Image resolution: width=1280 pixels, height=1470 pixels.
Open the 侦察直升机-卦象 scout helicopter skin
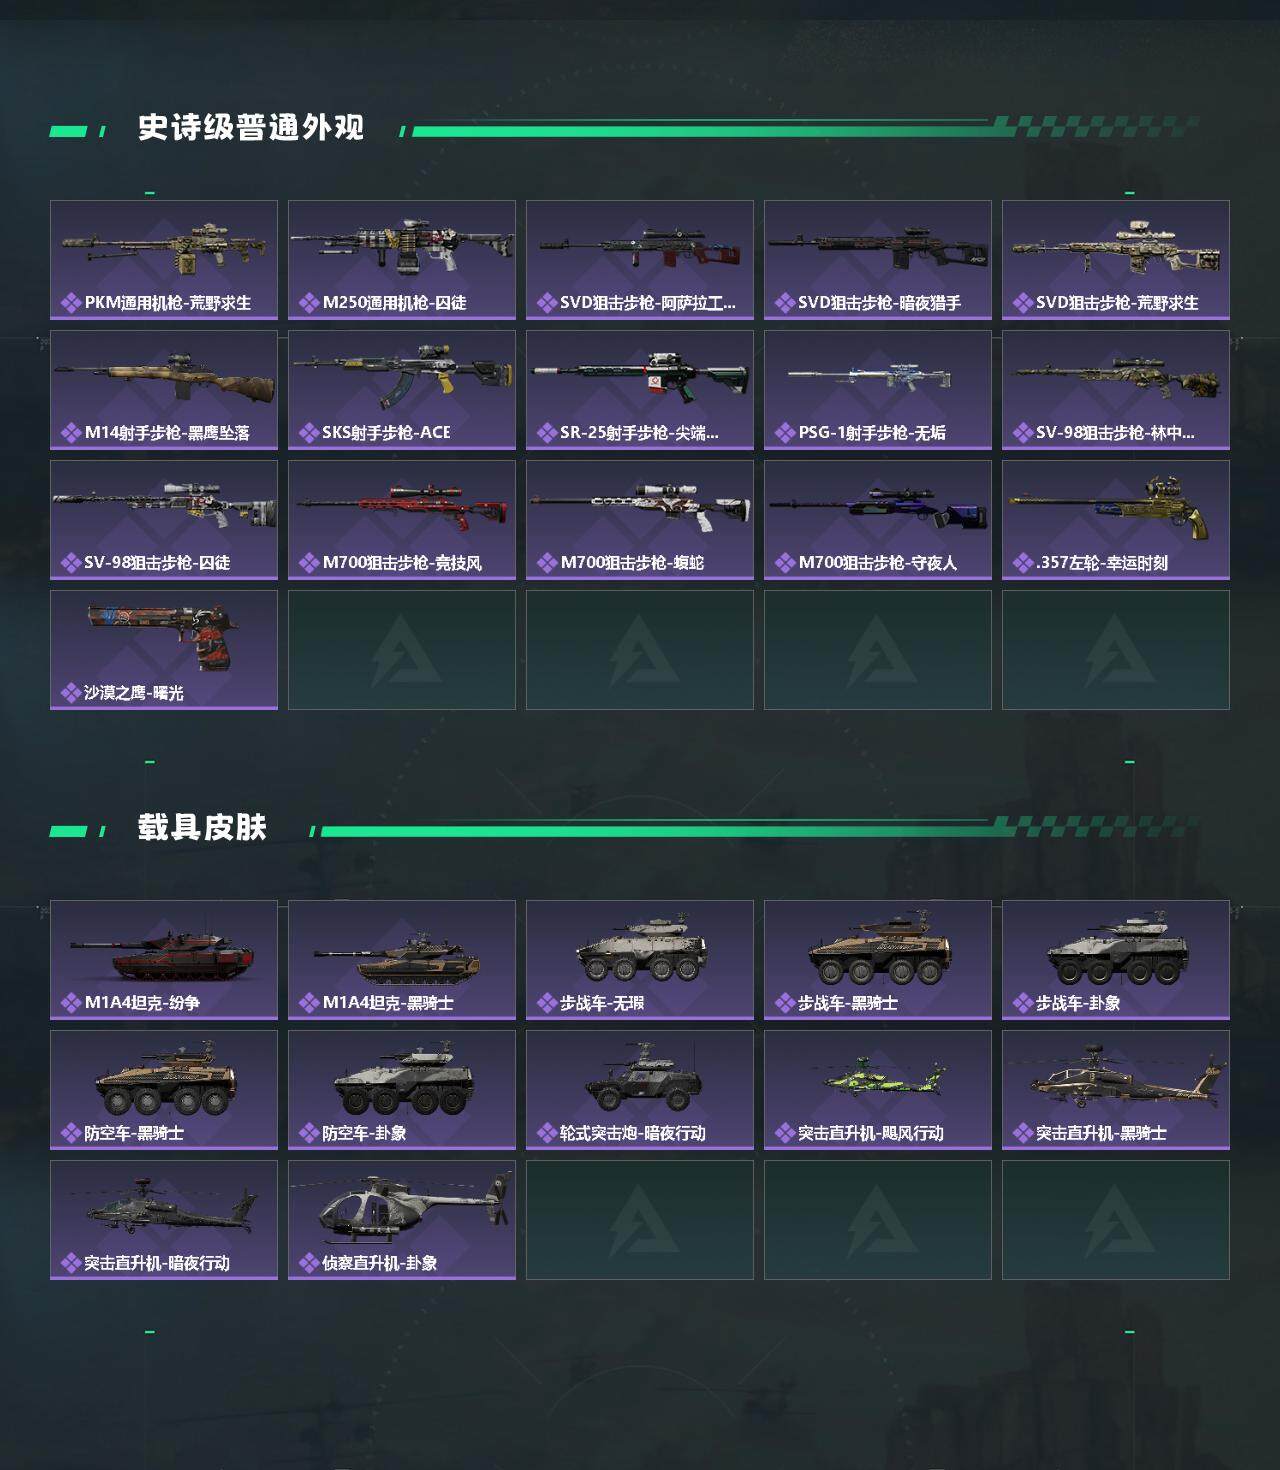(402, 1220)
